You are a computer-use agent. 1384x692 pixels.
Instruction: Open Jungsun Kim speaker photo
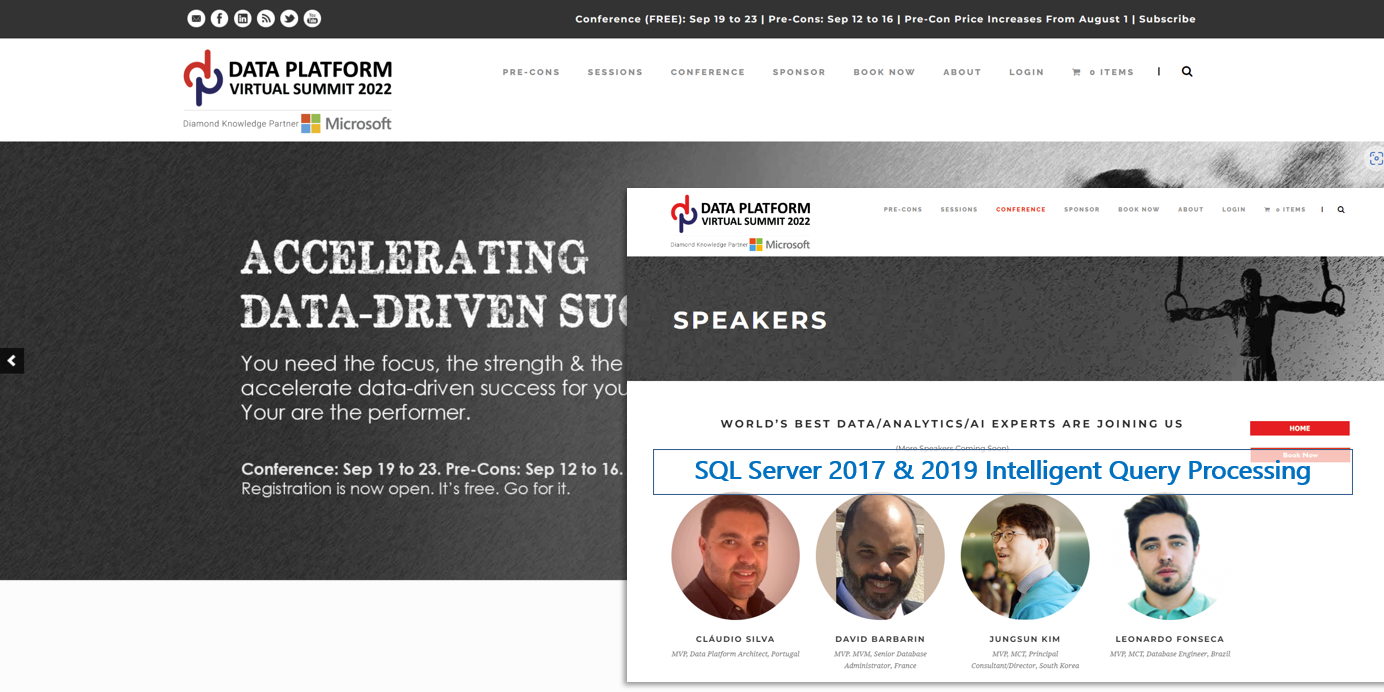[1025, 556]
